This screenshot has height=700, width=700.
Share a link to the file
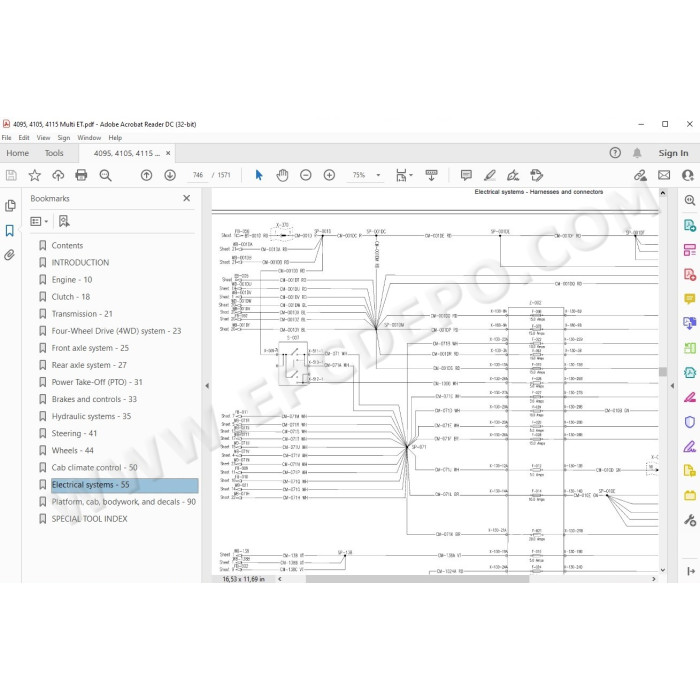[640, 175]
